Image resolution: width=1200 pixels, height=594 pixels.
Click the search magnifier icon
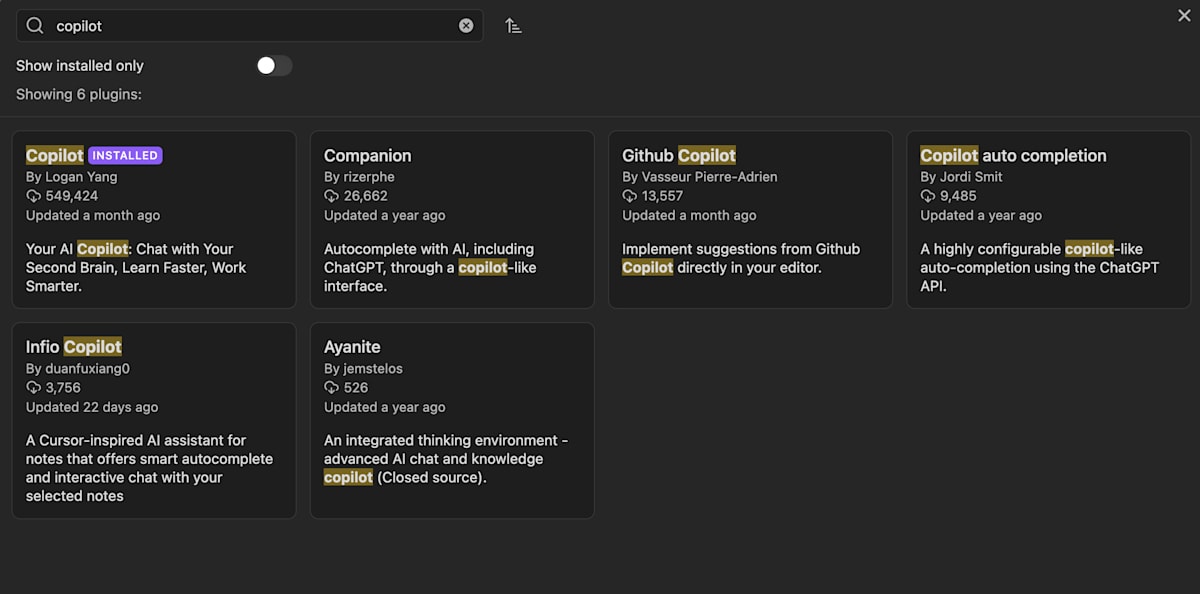pyautogui.click(x=35, y=26)
